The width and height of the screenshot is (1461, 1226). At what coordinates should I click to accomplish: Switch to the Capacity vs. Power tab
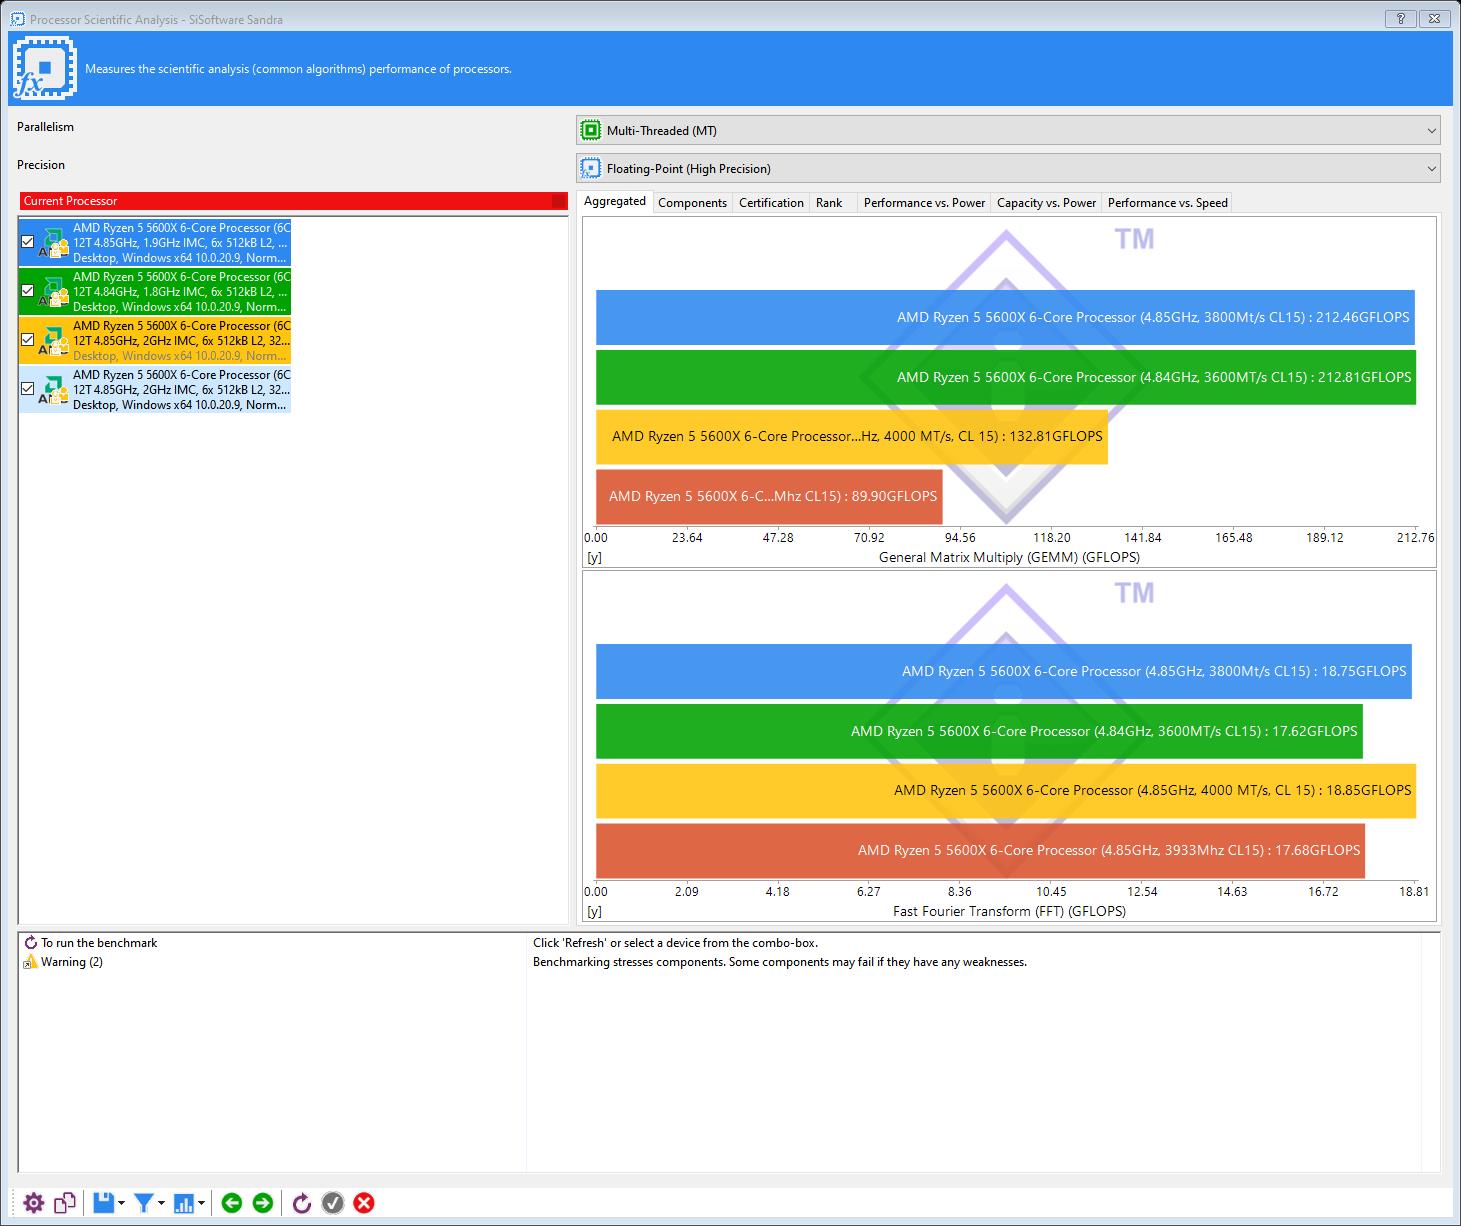click(x=1047, y=203)
